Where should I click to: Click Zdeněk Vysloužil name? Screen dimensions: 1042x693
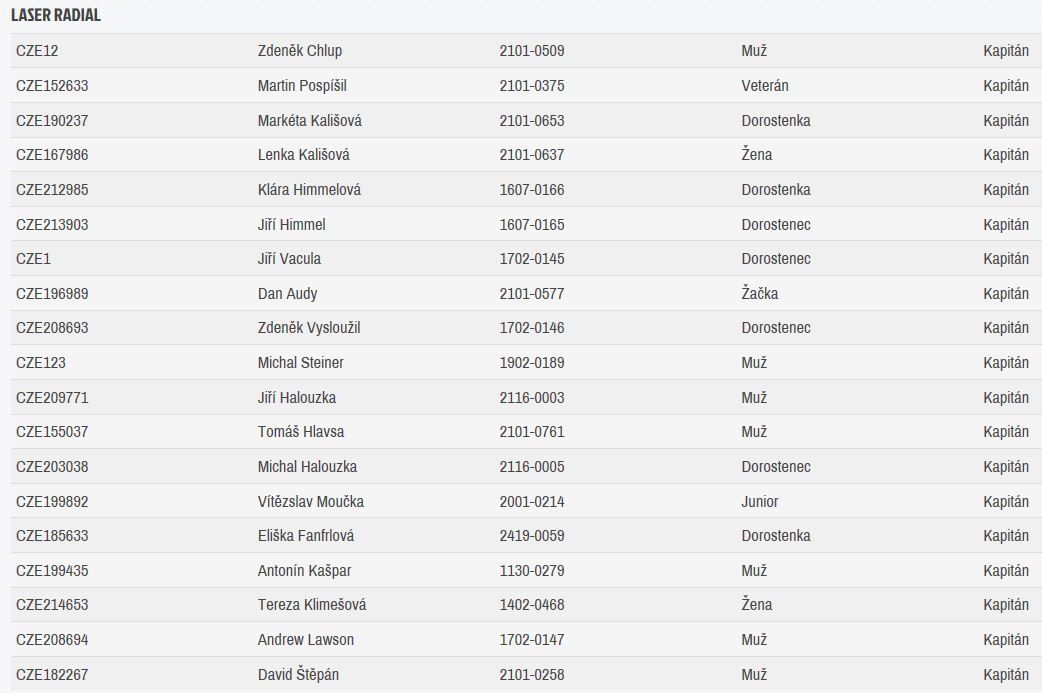tap(309, 328)
